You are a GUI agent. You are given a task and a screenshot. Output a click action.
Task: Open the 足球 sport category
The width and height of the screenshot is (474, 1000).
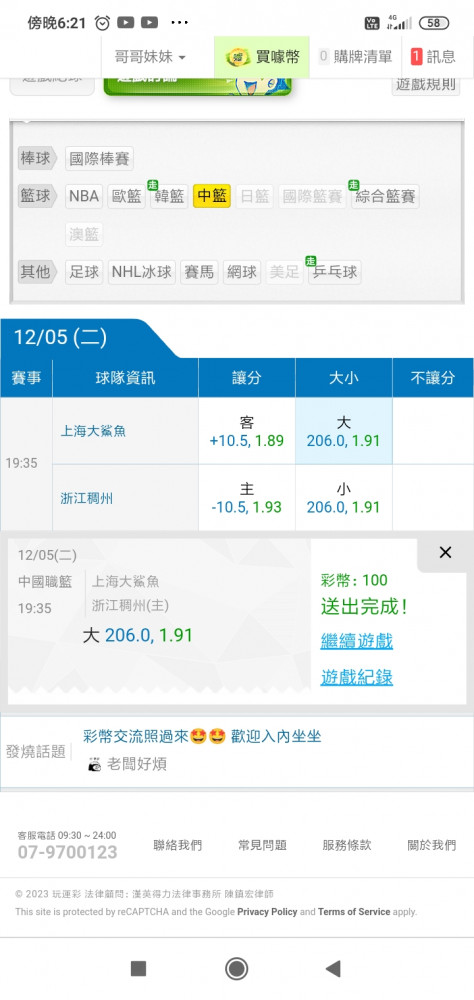(84, 272)
